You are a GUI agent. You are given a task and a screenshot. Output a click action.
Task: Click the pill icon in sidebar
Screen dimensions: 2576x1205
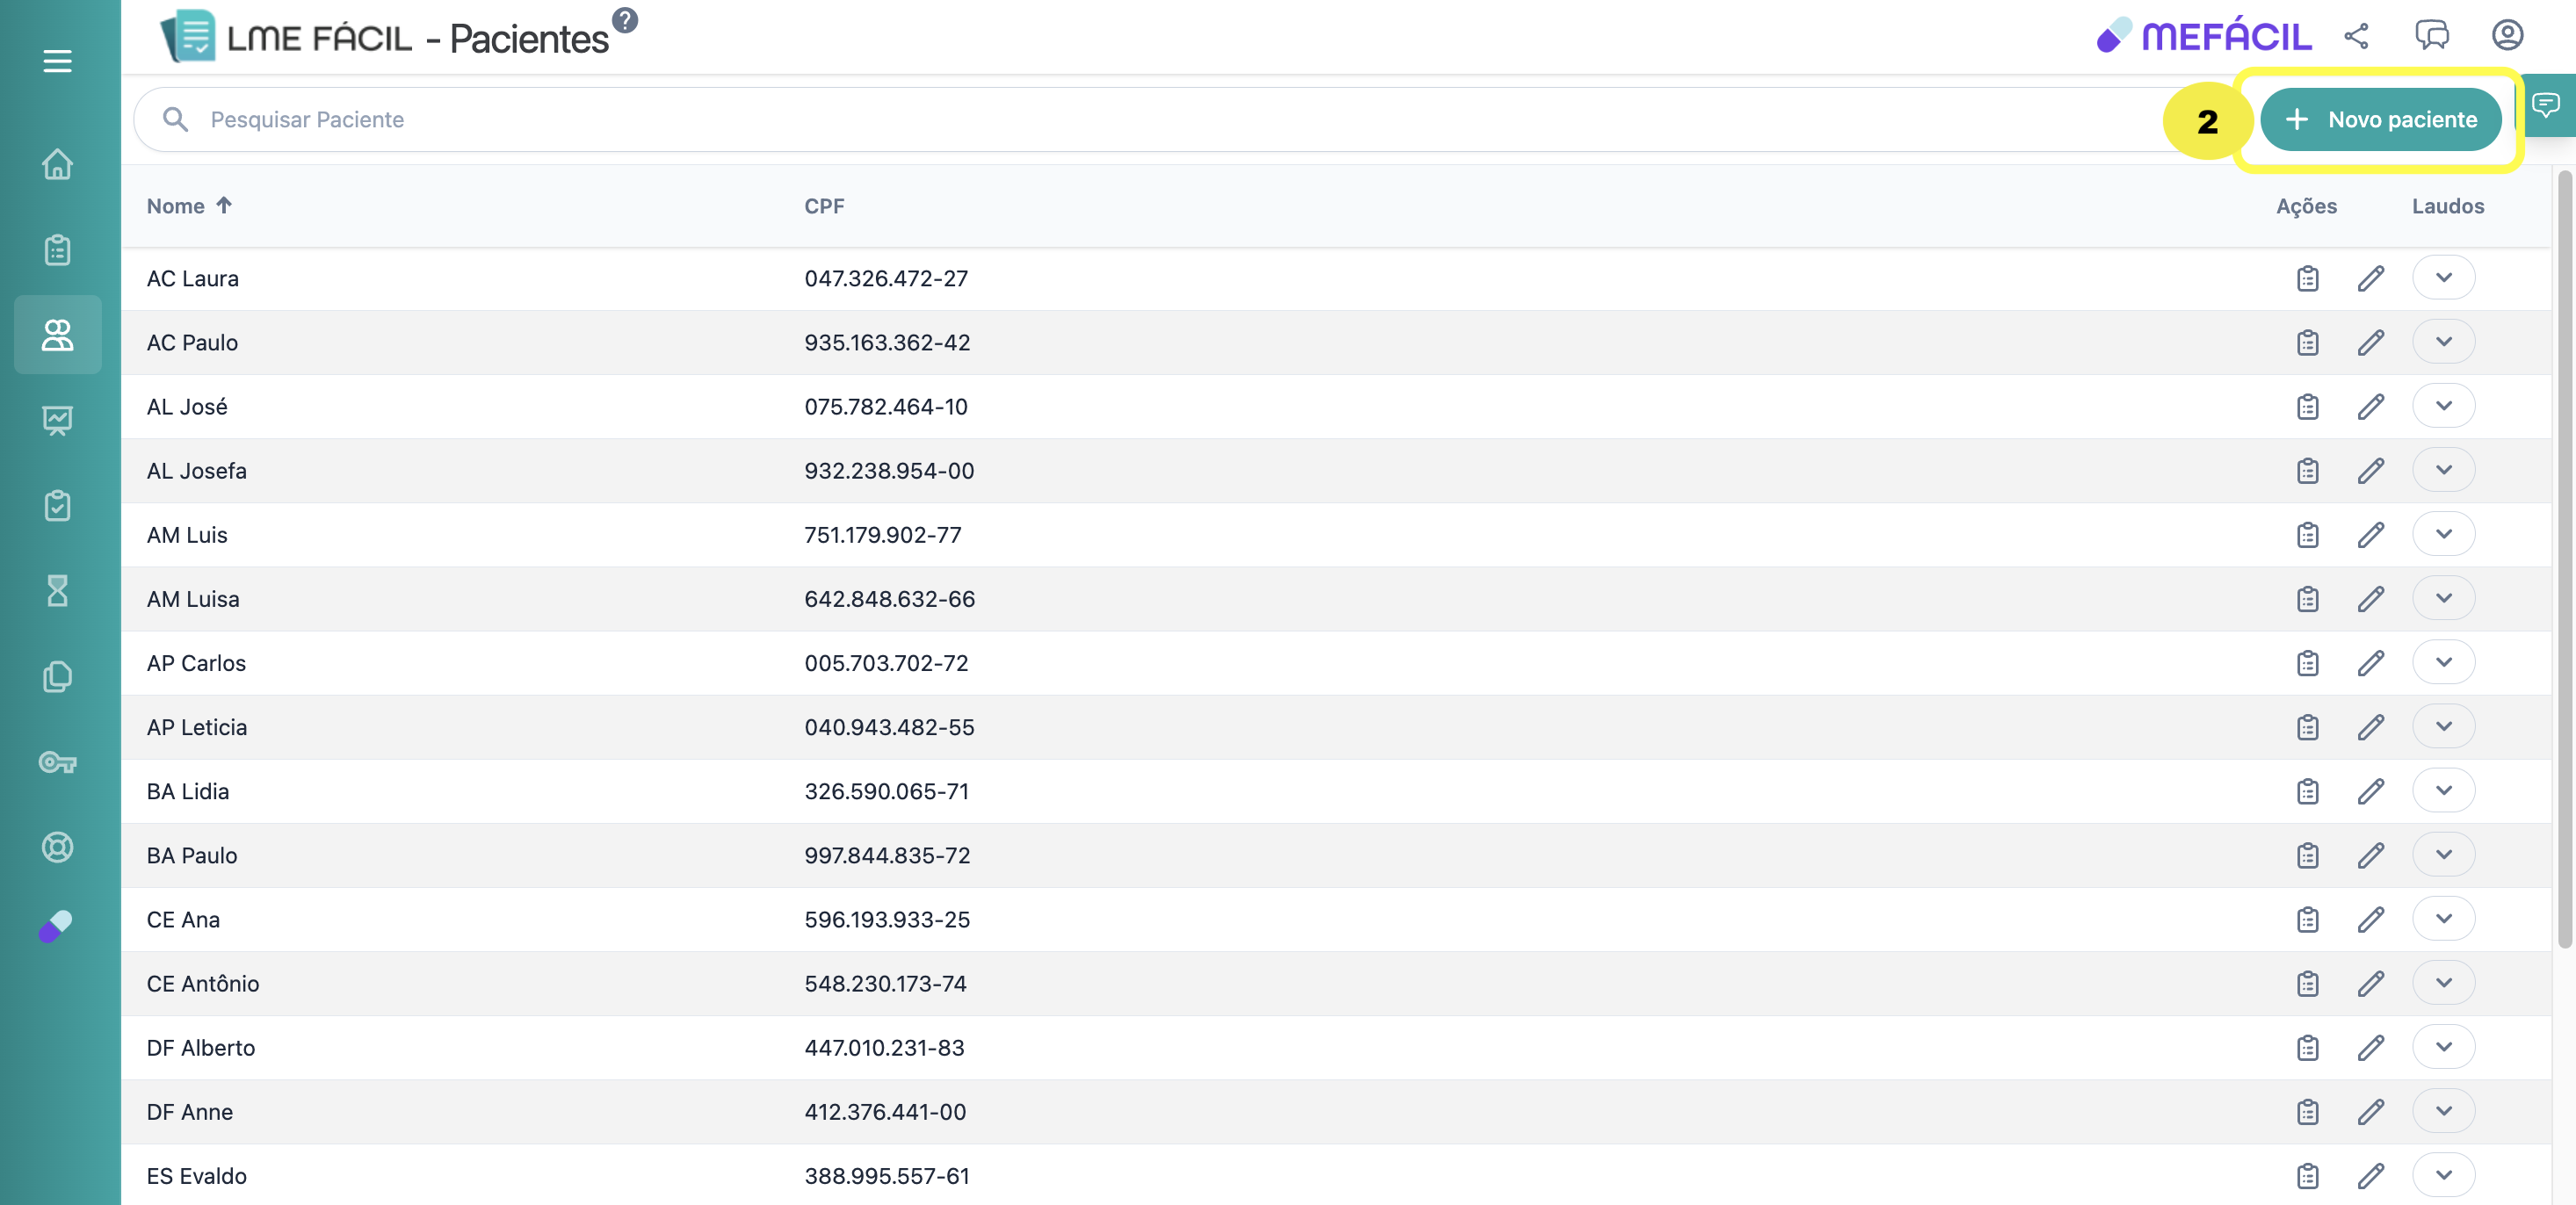coord(55,926)
